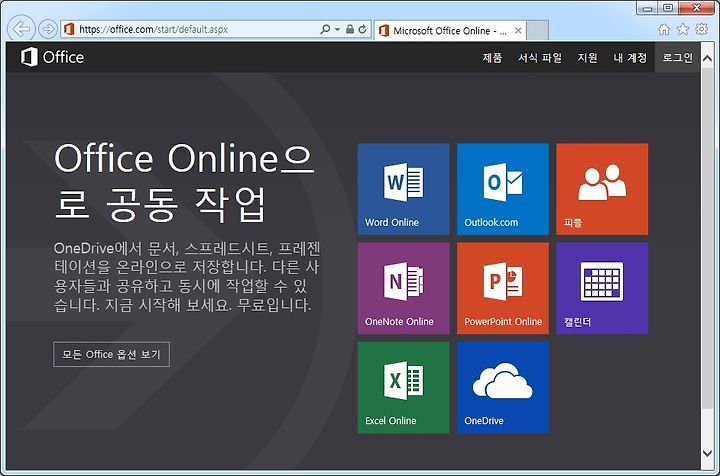Open the Word Online tile

click(x=403, y=189)
